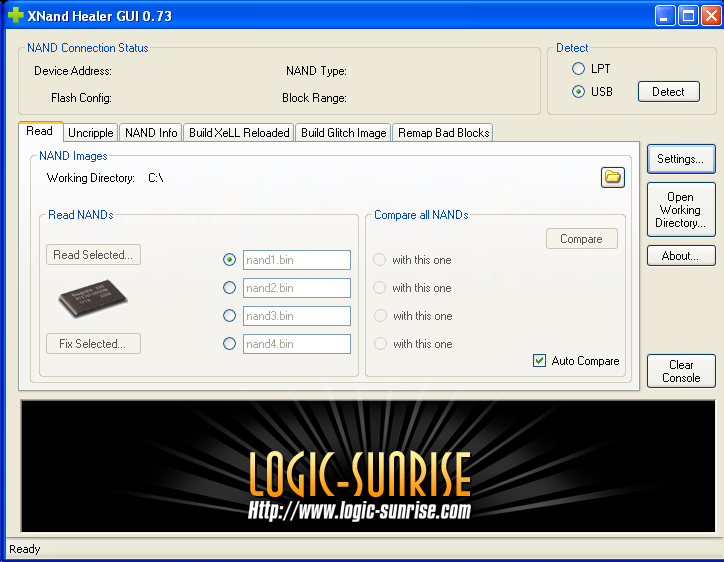
Task: Close the XNand Healer window
Action: pyautogui.click(x=711, y=16)
